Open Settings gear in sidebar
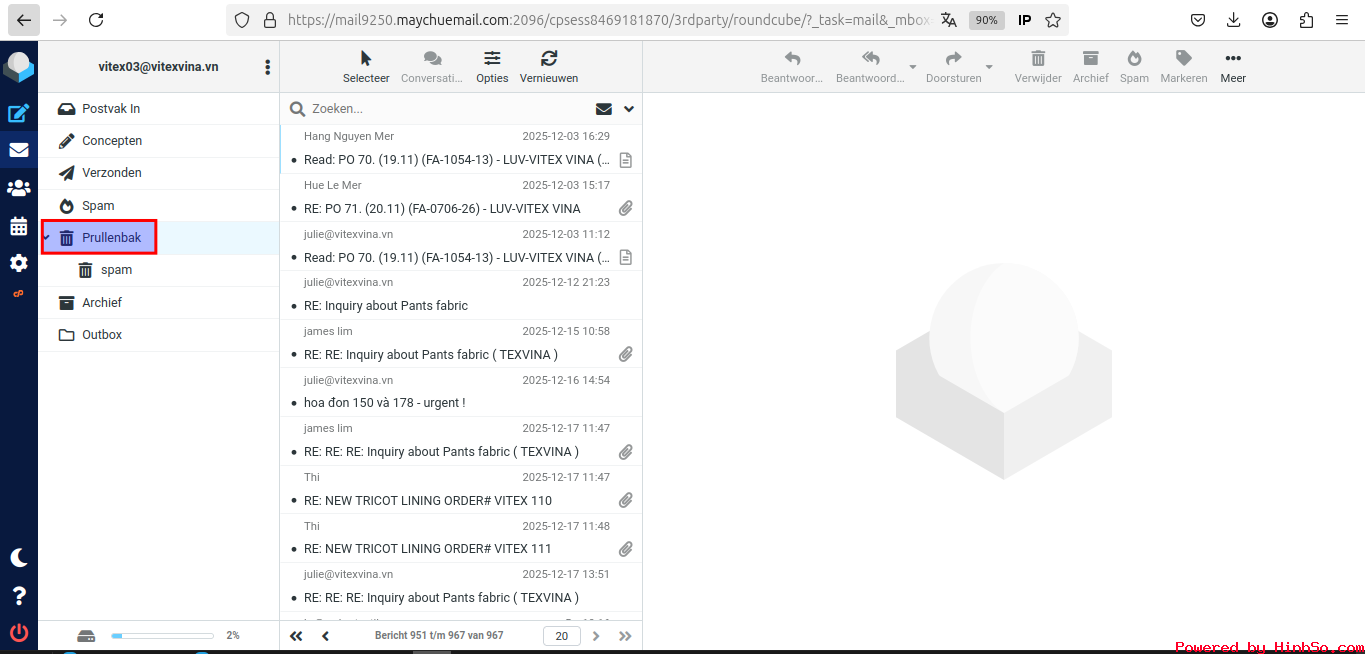The height and width of the screenshot is (654, 1365). tap(18, 263)
